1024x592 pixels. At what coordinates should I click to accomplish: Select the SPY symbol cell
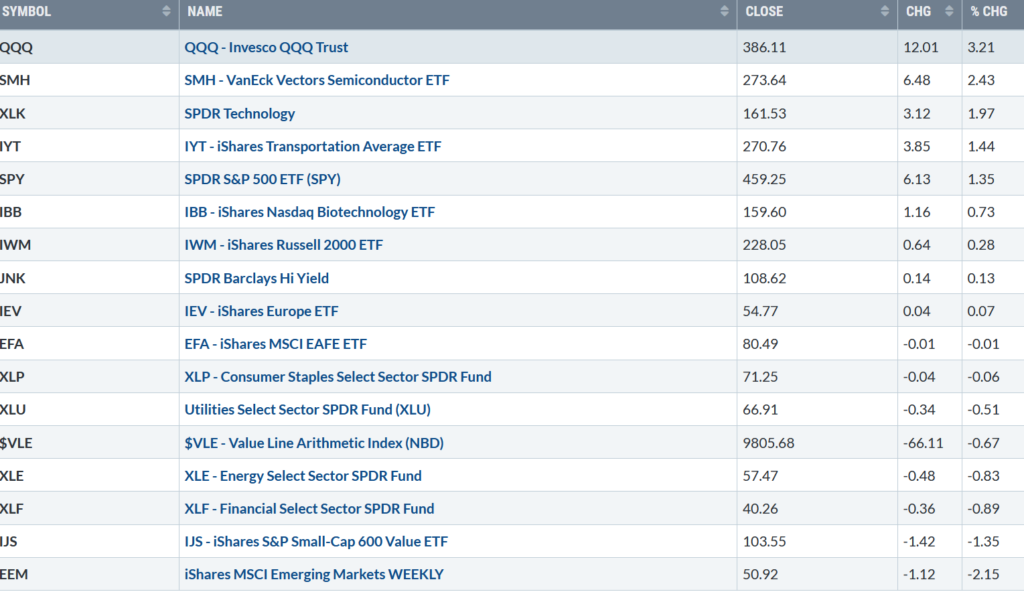coord(89,179)
